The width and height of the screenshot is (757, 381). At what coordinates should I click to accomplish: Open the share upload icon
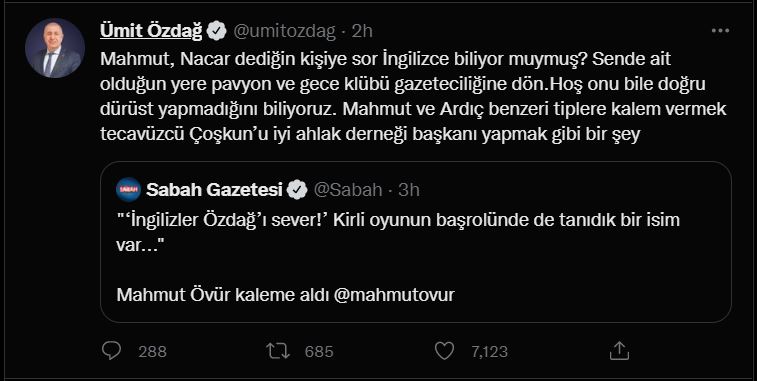618,351
